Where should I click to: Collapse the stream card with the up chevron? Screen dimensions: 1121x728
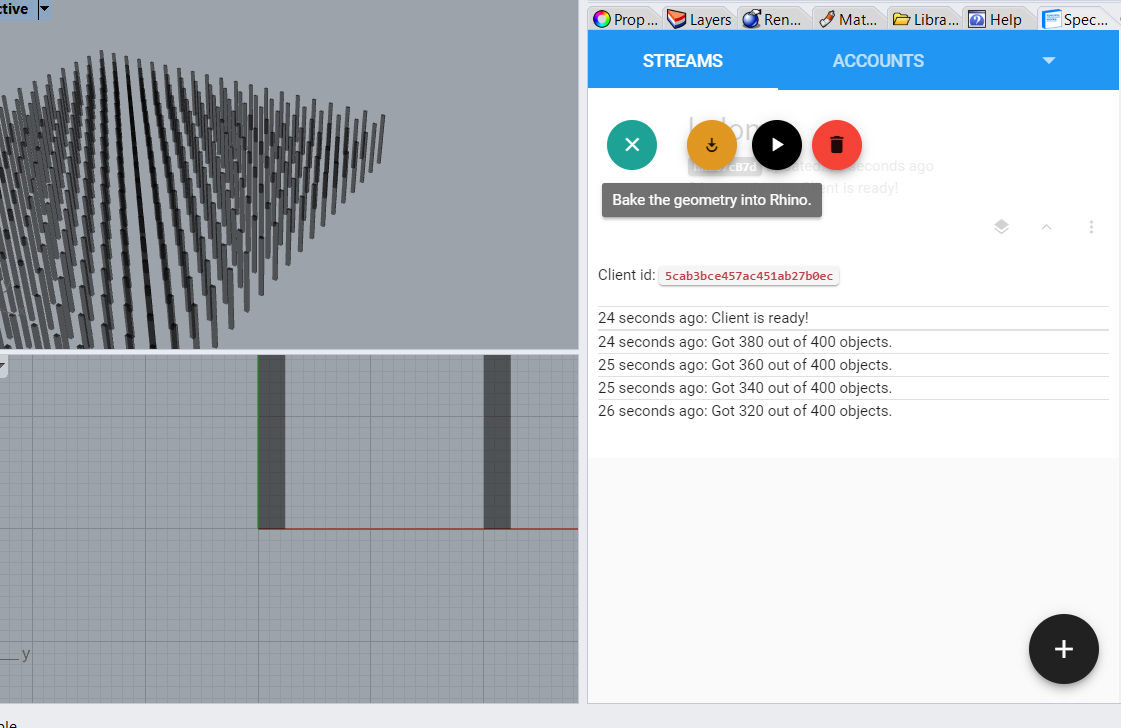(x=1046, y=227)
